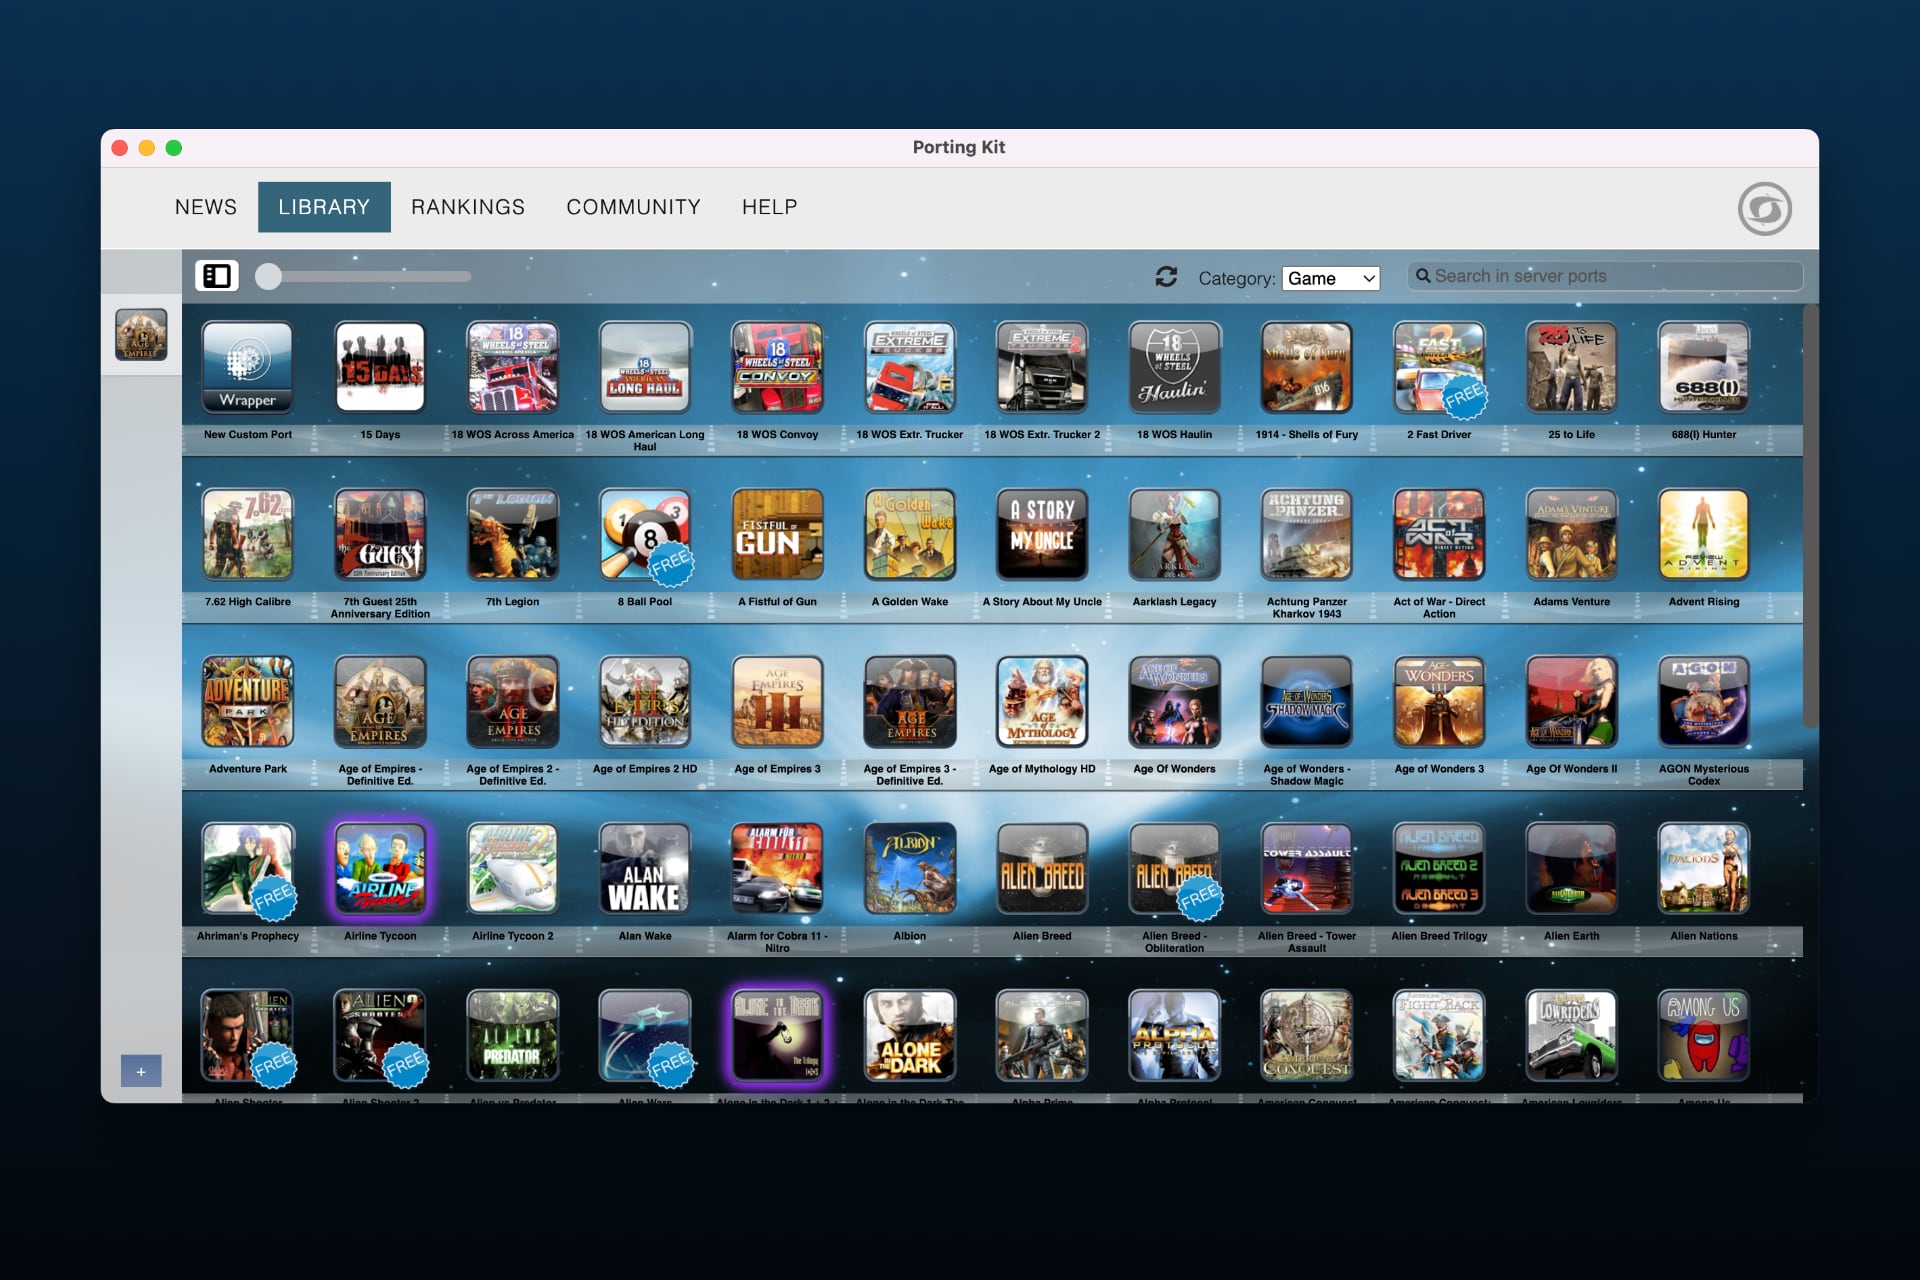The width and height of the screenshot is (1920, 1280).
Task: Click the plus add button in sidebar
Action: tap(141, 1071)
